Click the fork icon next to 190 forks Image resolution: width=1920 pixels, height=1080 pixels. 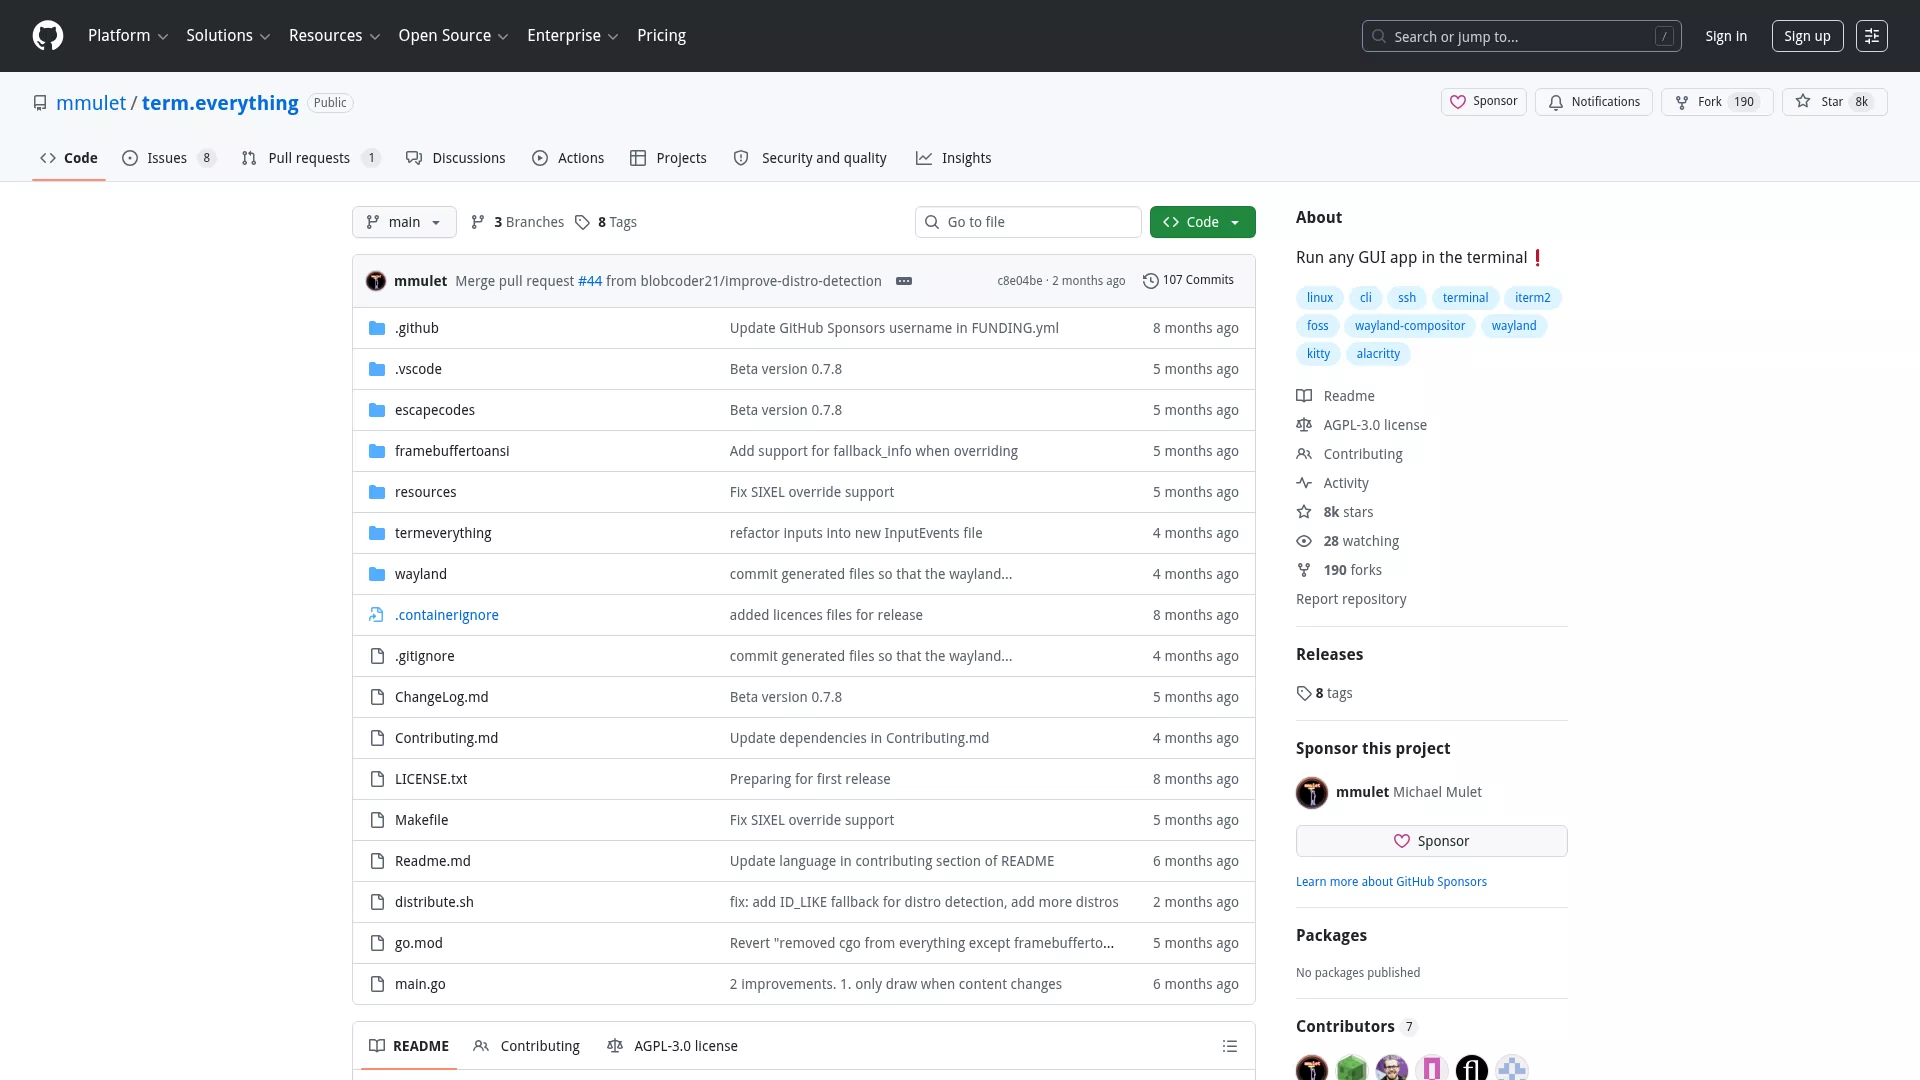click(x=1304, y=570)
